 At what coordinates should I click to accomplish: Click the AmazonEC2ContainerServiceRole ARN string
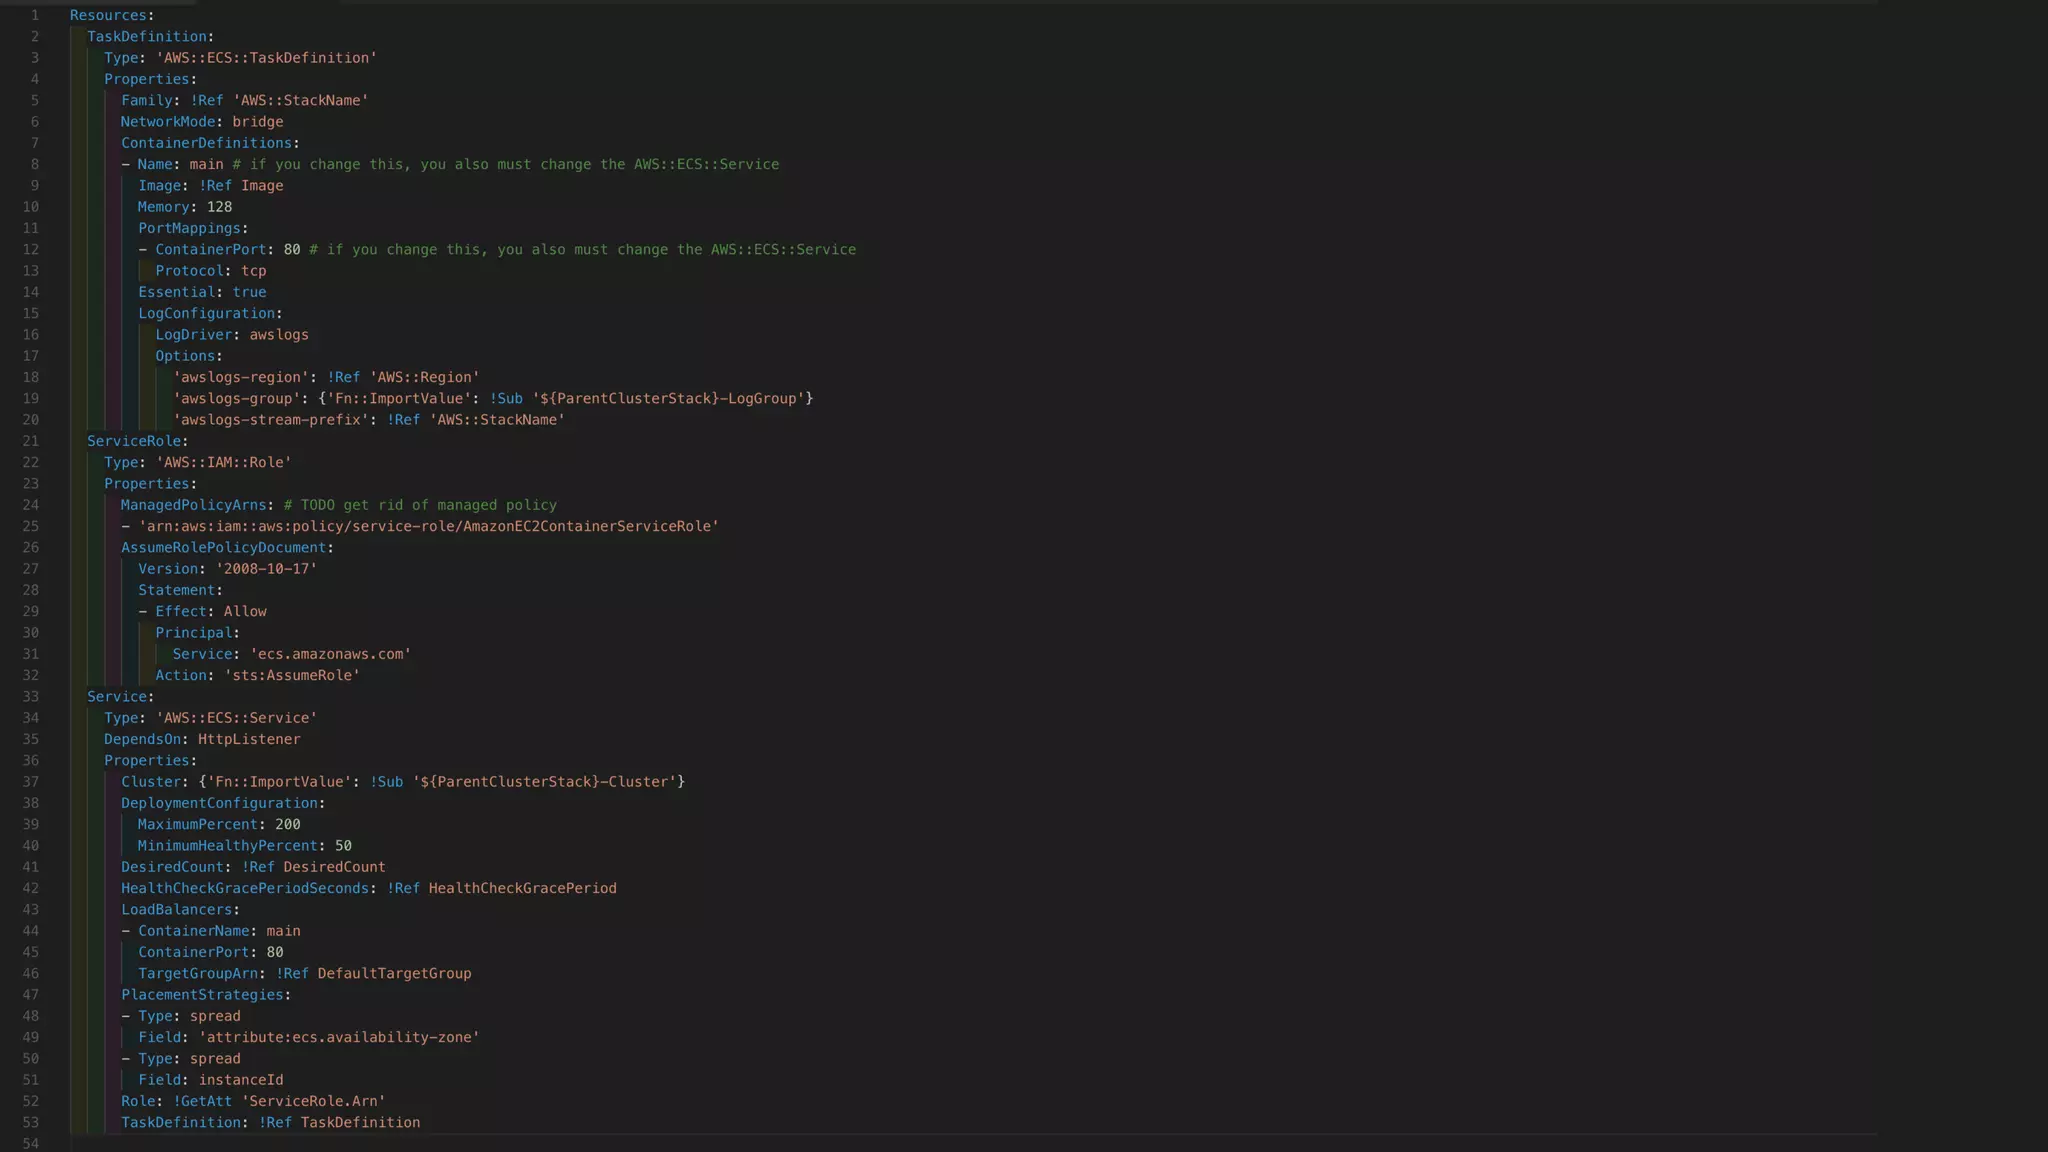tap(428, 526)
